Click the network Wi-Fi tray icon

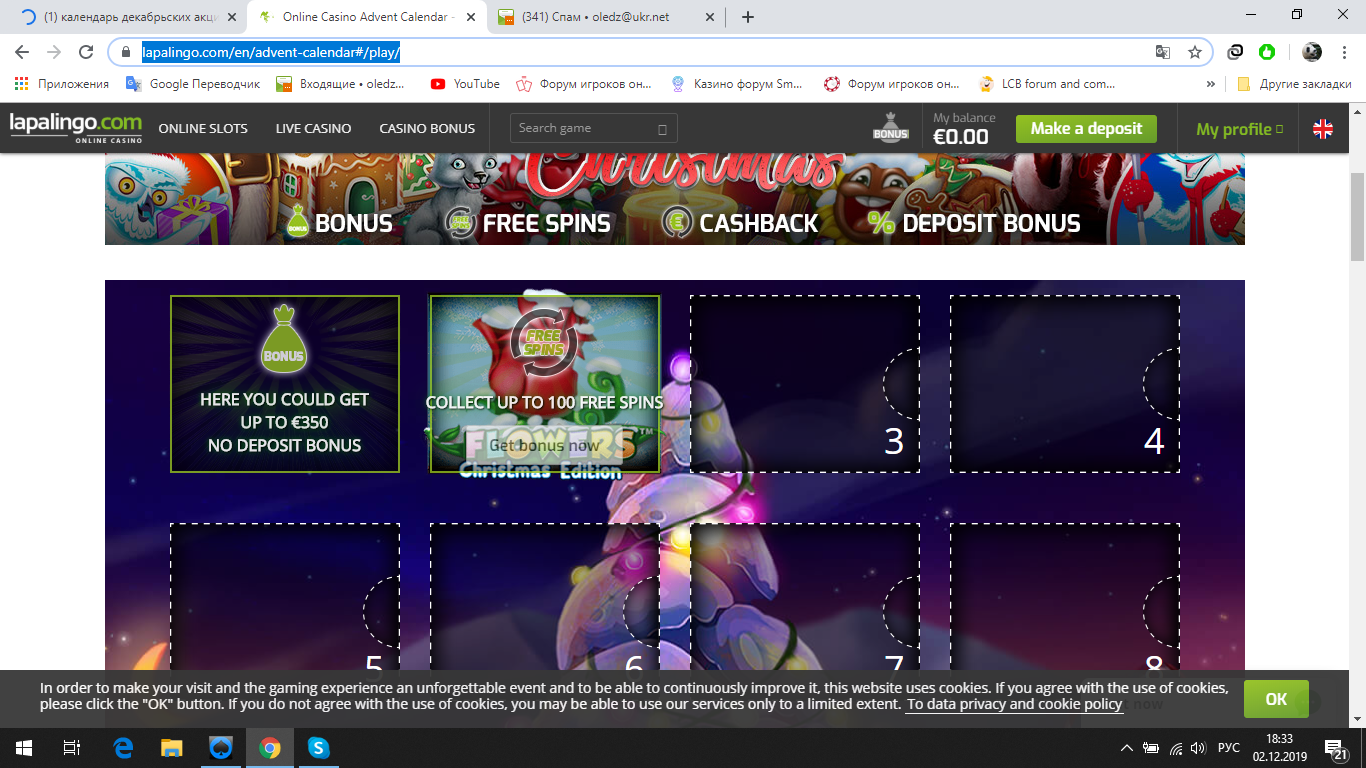(x=1176, y=748)
